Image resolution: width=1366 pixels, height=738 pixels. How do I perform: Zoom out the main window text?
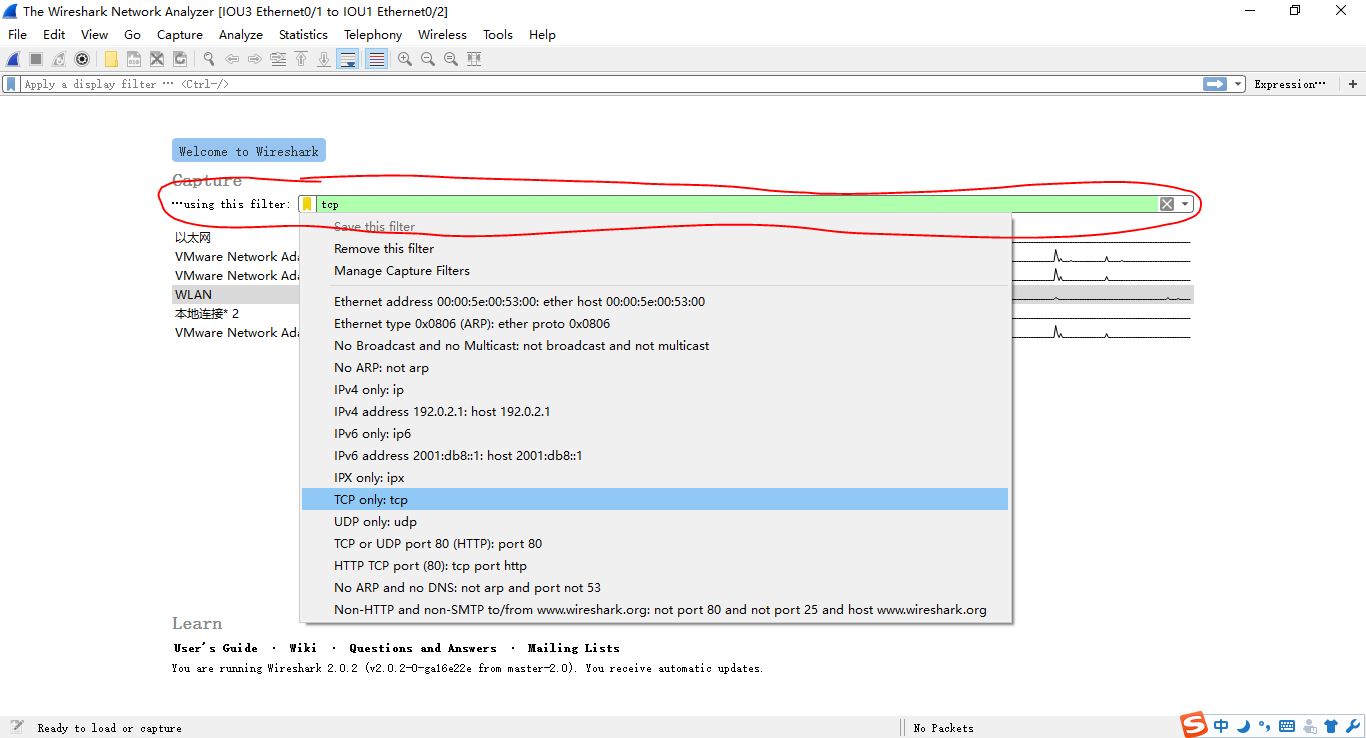[x=428, y=59]
